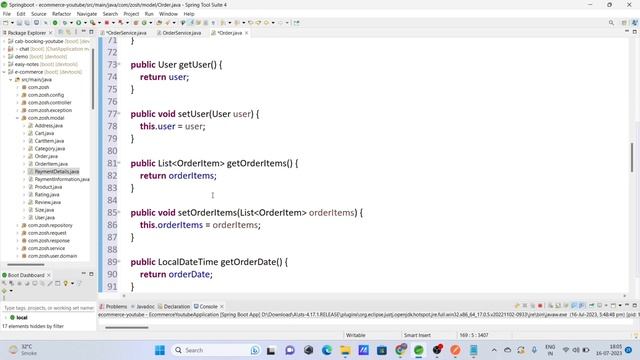Click the Save All toolbar icon
The height and width of the screenshot is (360, 640).
pyautogui.click(x=27, y=23)
